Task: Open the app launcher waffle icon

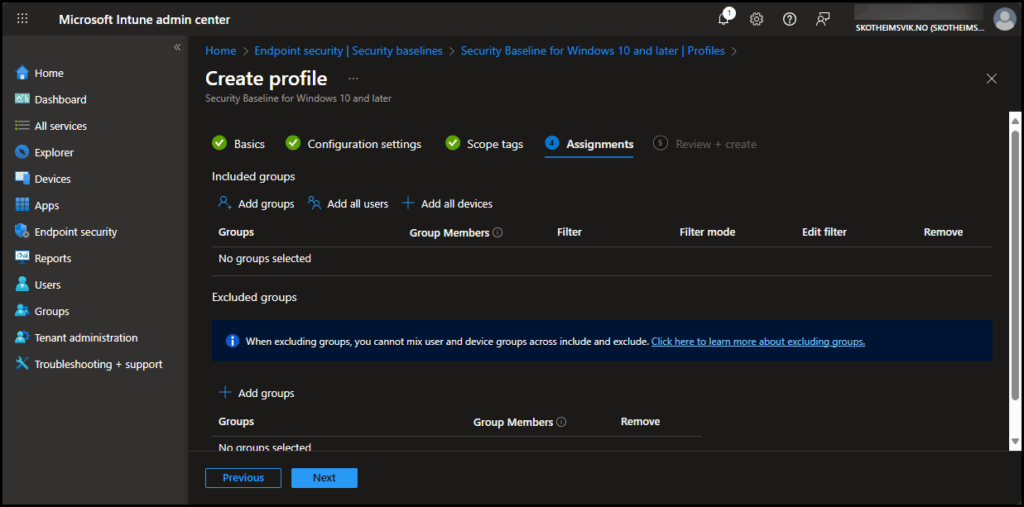Action: point(22,19)
